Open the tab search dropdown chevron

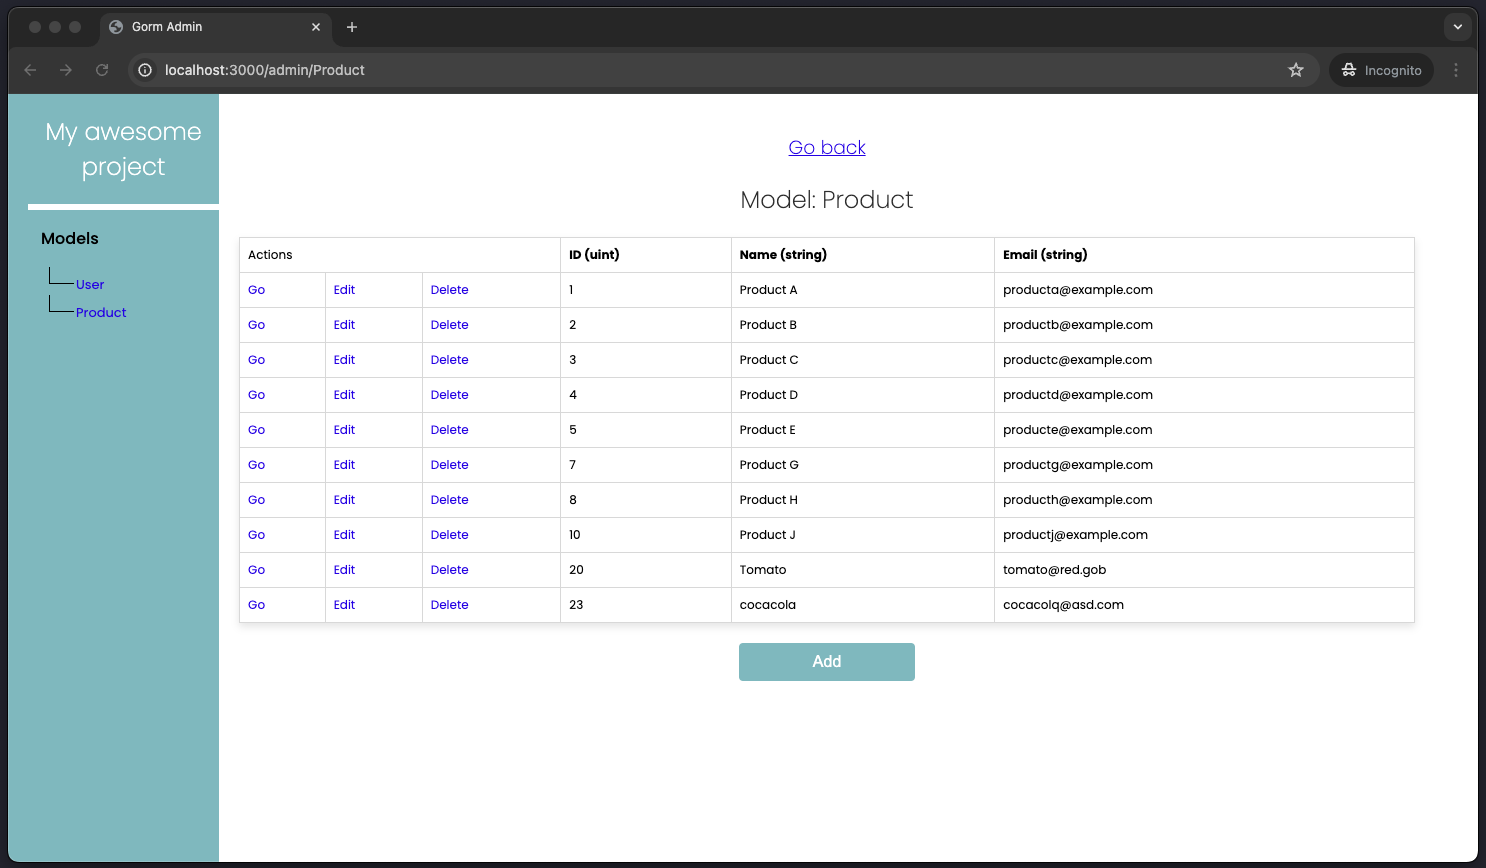tap(1458, 27)
